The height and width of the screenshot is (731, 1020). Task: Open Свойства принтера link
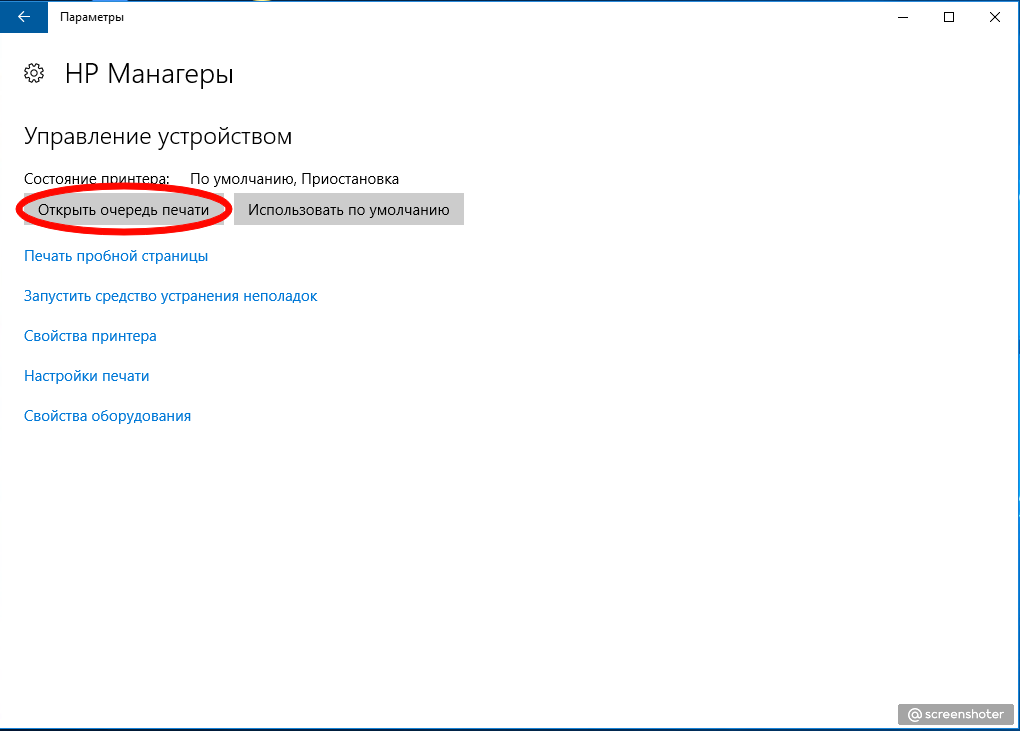(x=90, y=336)
